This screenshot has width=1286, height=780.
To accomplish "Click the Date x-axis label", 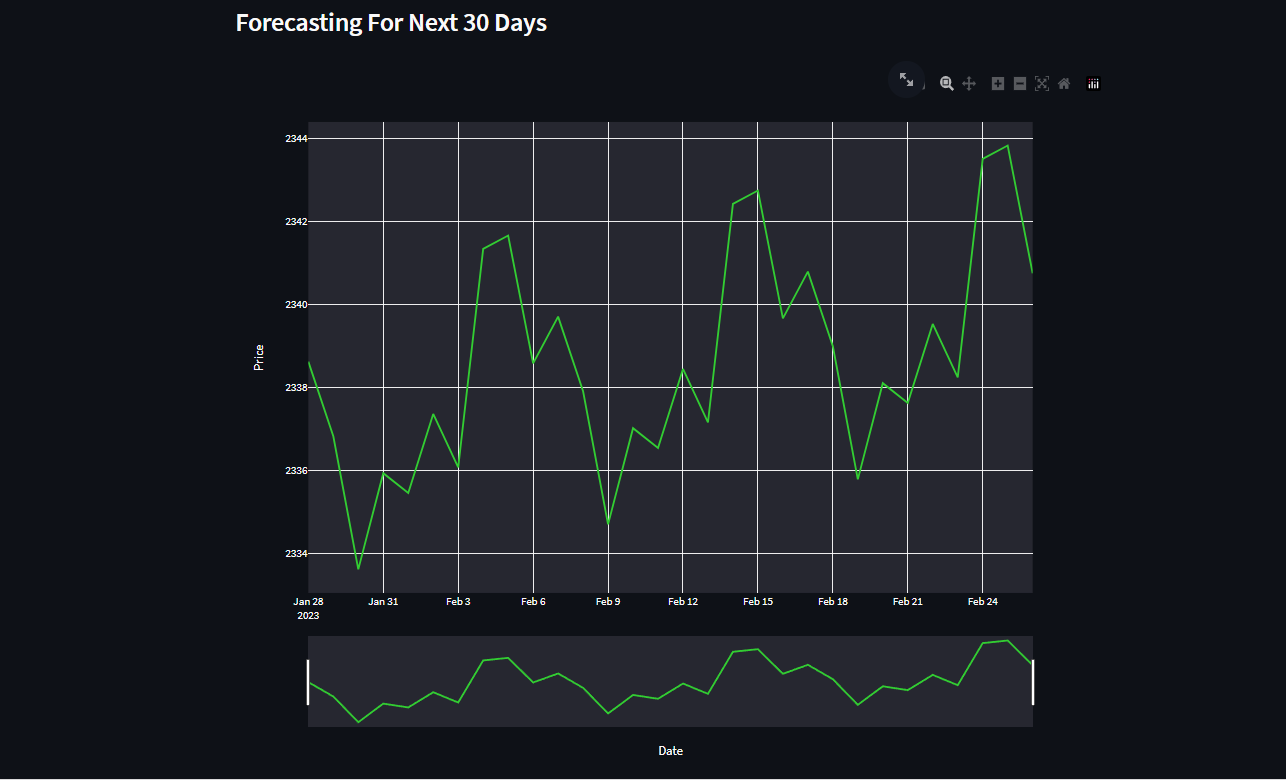I will click(670, 750).
